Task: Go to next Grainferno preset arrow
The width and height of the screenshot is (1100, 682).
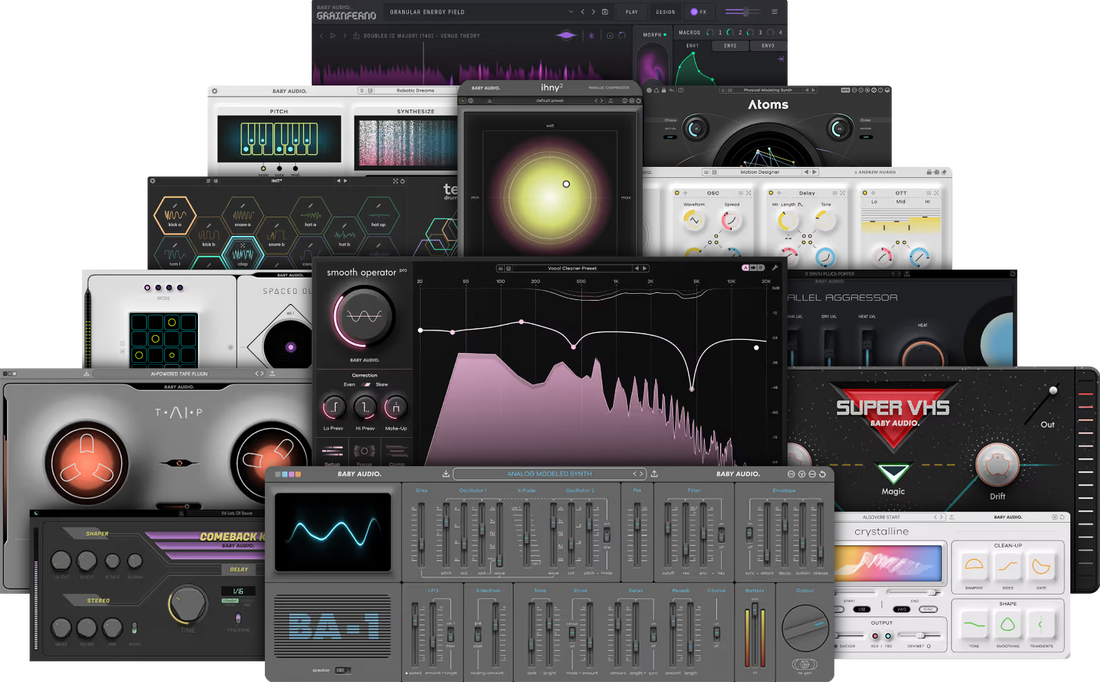Action: pos(593,12)
